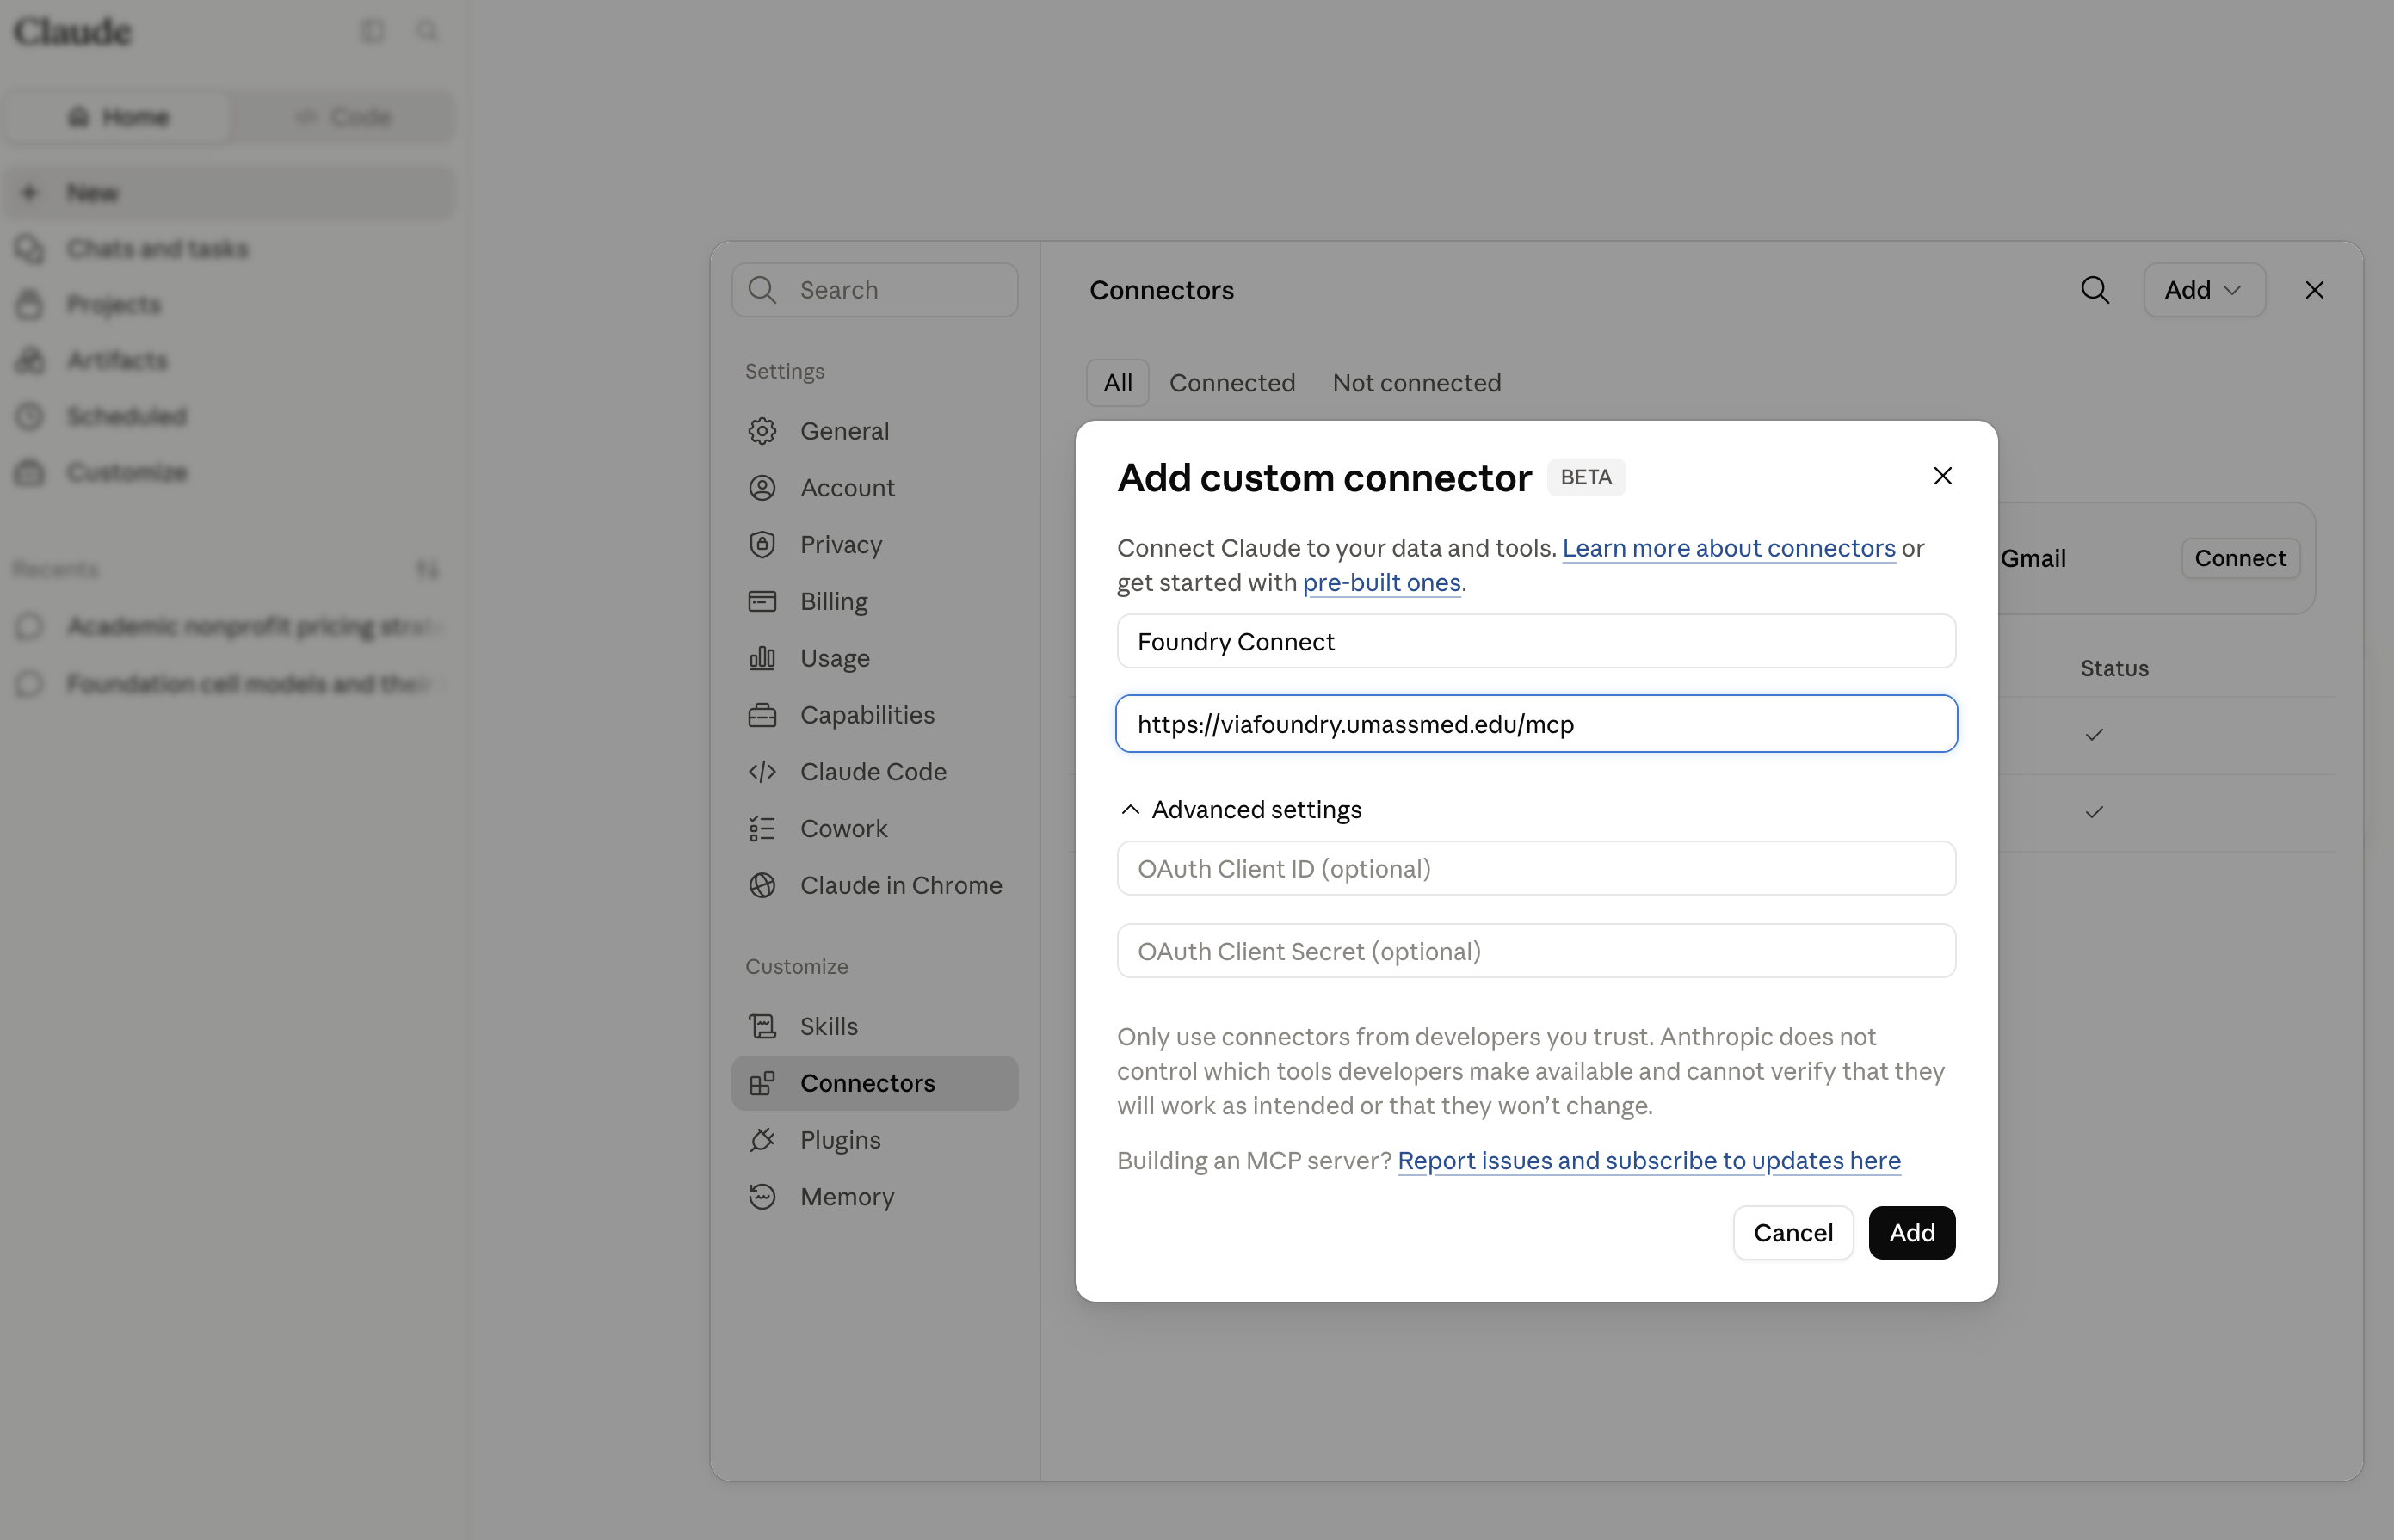
Task: Click the OAuth Client ID field
Action: pyautogui.click(x=1536, y=868)
